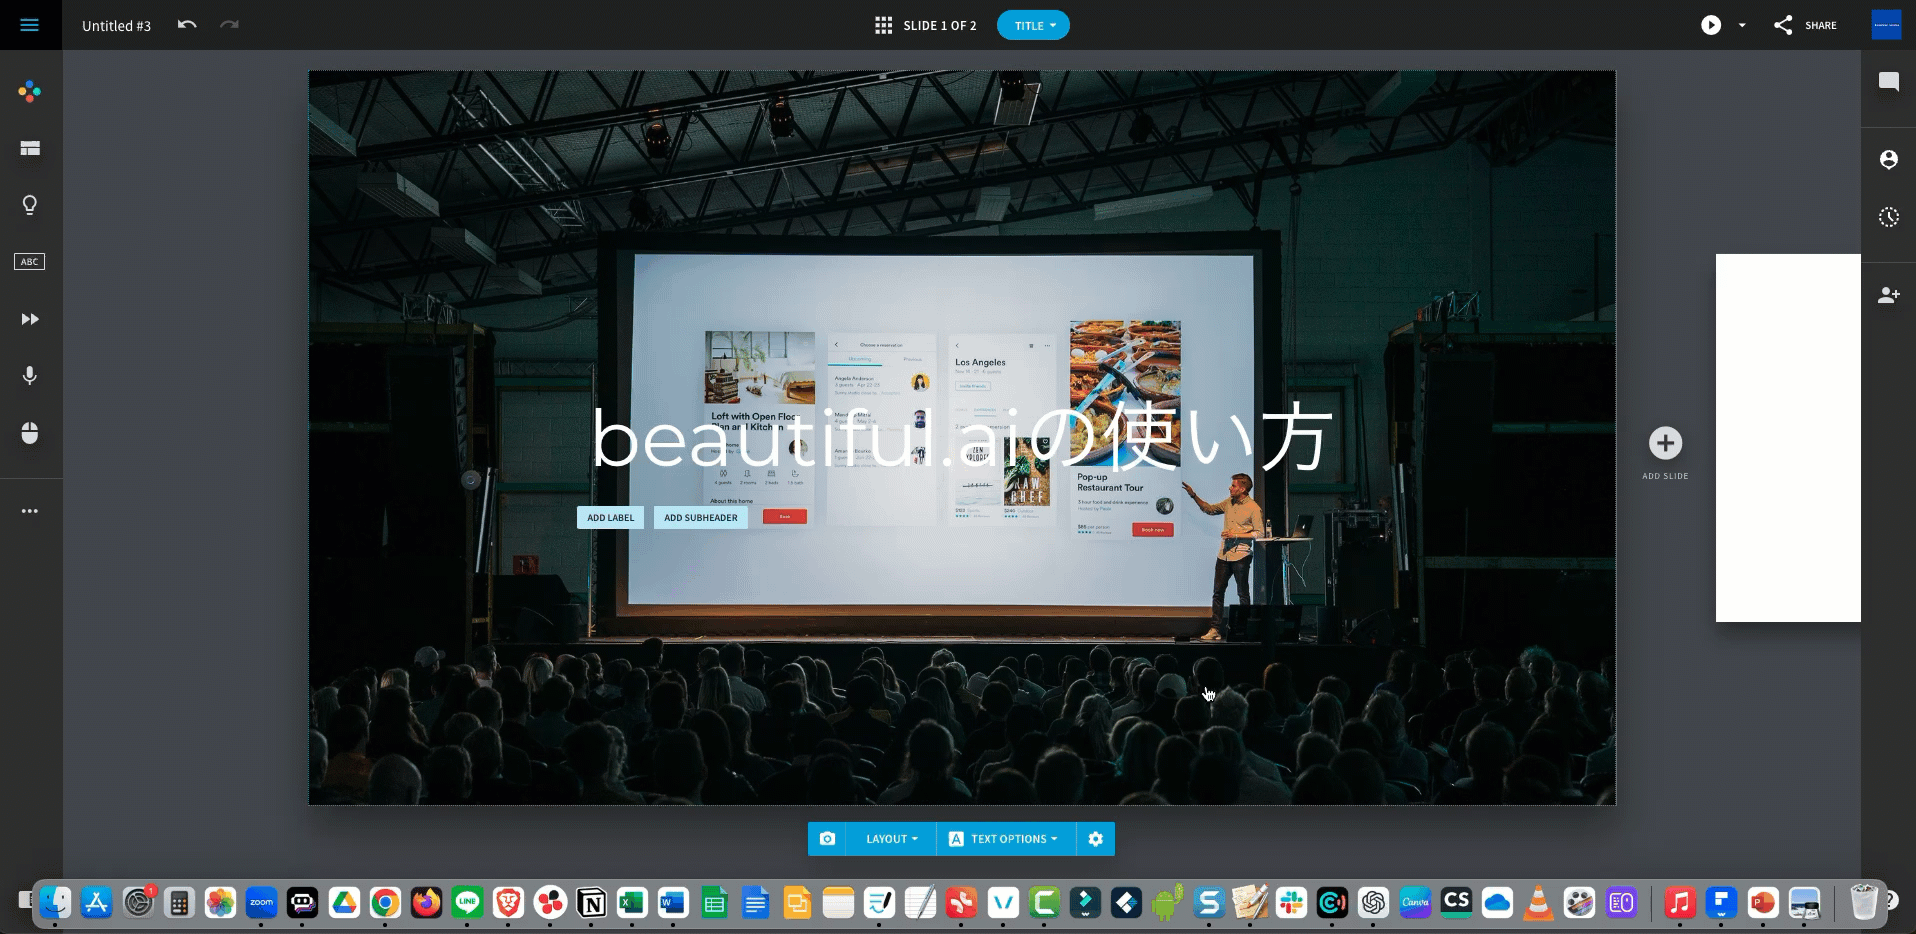Open the Trash in the dock
Screen dimensions: 1916x934
pyautogui.click(x=1864, y=903)
